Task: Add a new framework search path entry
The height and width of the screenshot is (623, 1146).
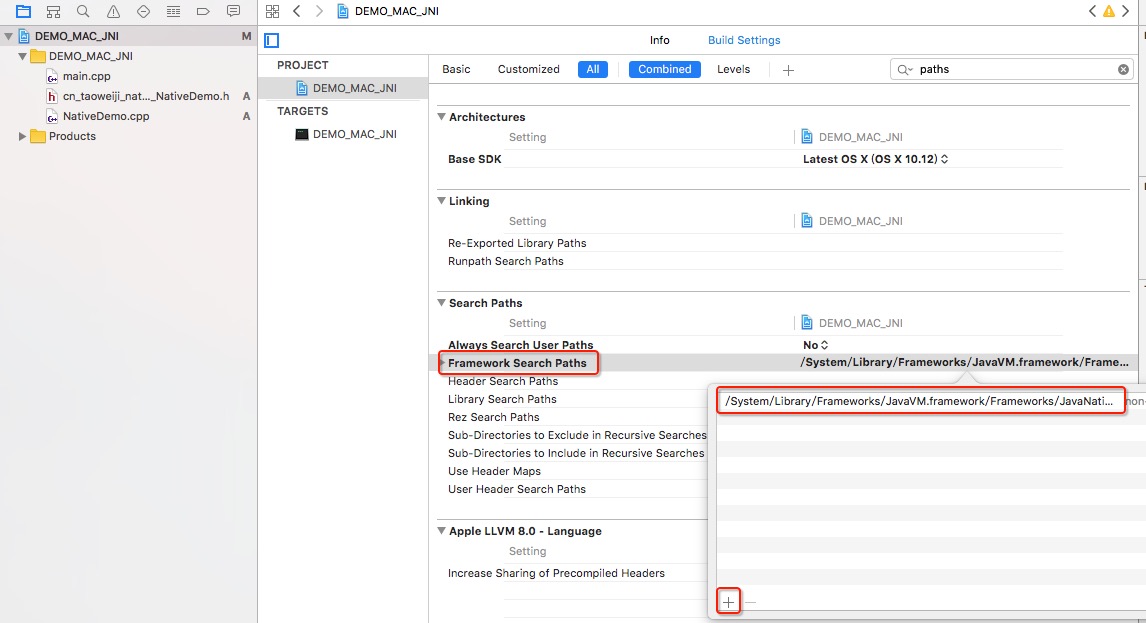Action: (728, 602)
